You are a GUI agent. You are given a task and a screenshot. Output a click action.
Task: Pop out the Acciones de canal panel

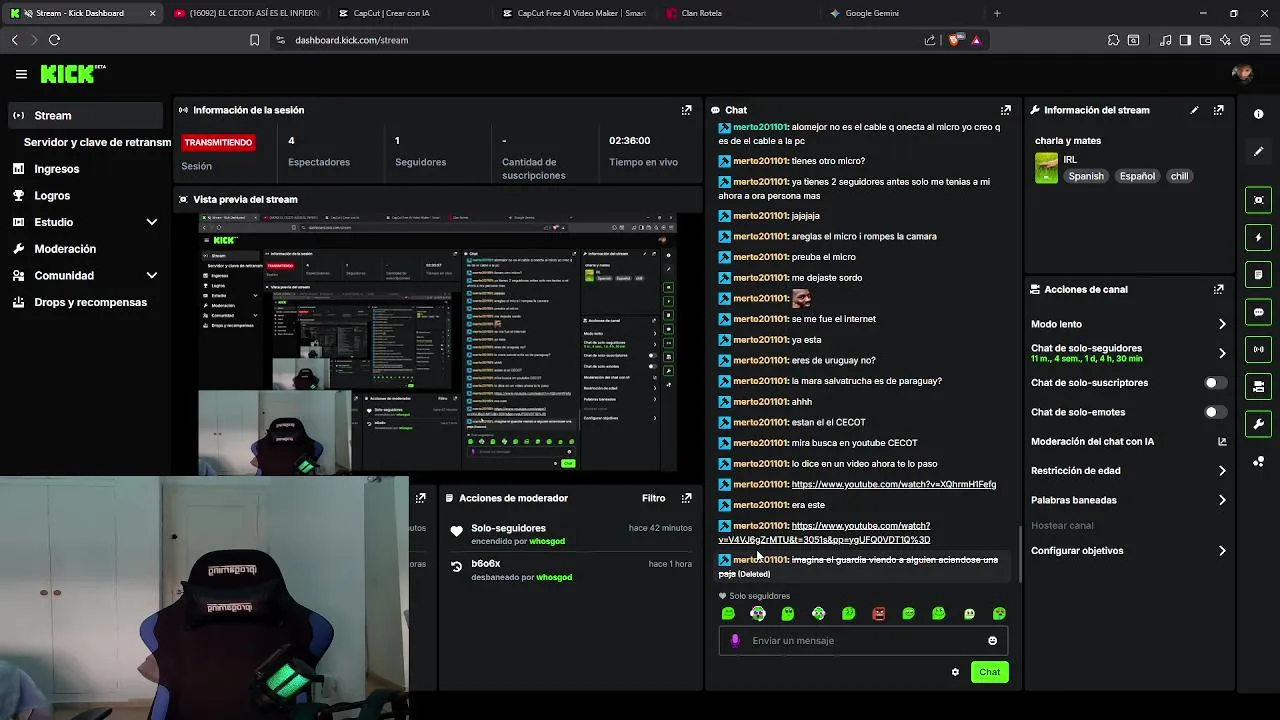(x=1218, y=289)
